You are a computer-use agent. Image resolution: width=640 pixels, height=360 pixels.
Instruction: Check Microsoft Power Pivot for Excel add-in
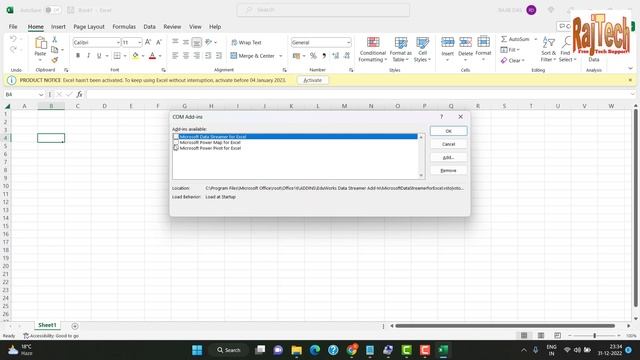pyautogui.click(x=176, y=148)
